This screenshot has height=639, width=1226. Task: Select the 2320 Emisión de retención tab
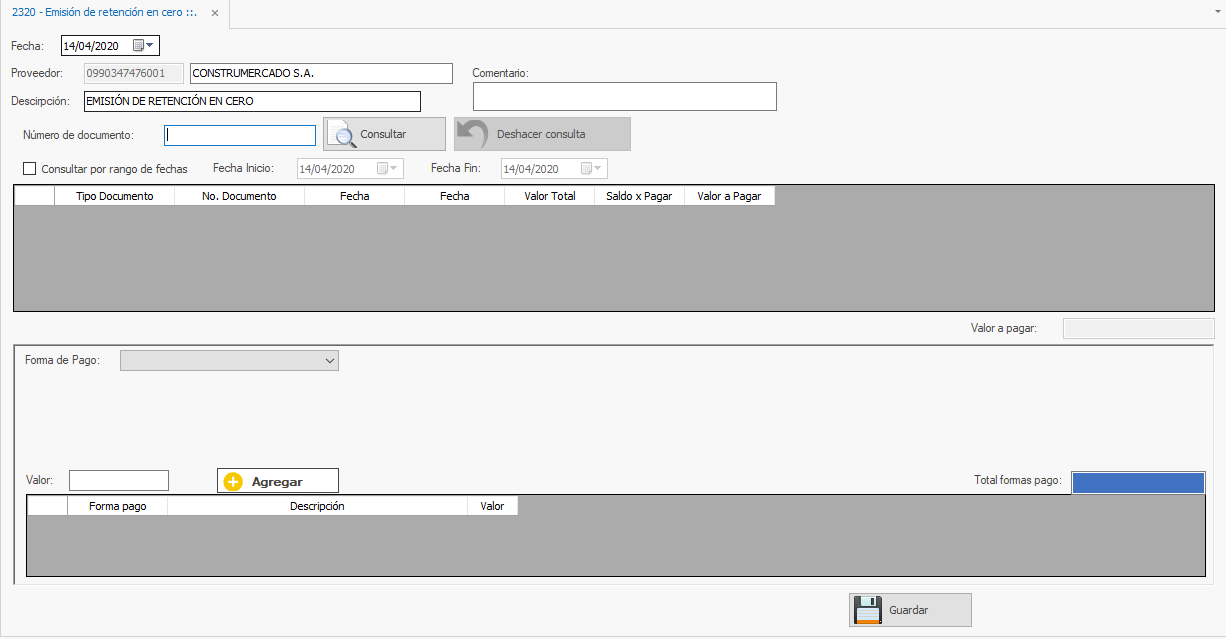(x=104, y=13)
